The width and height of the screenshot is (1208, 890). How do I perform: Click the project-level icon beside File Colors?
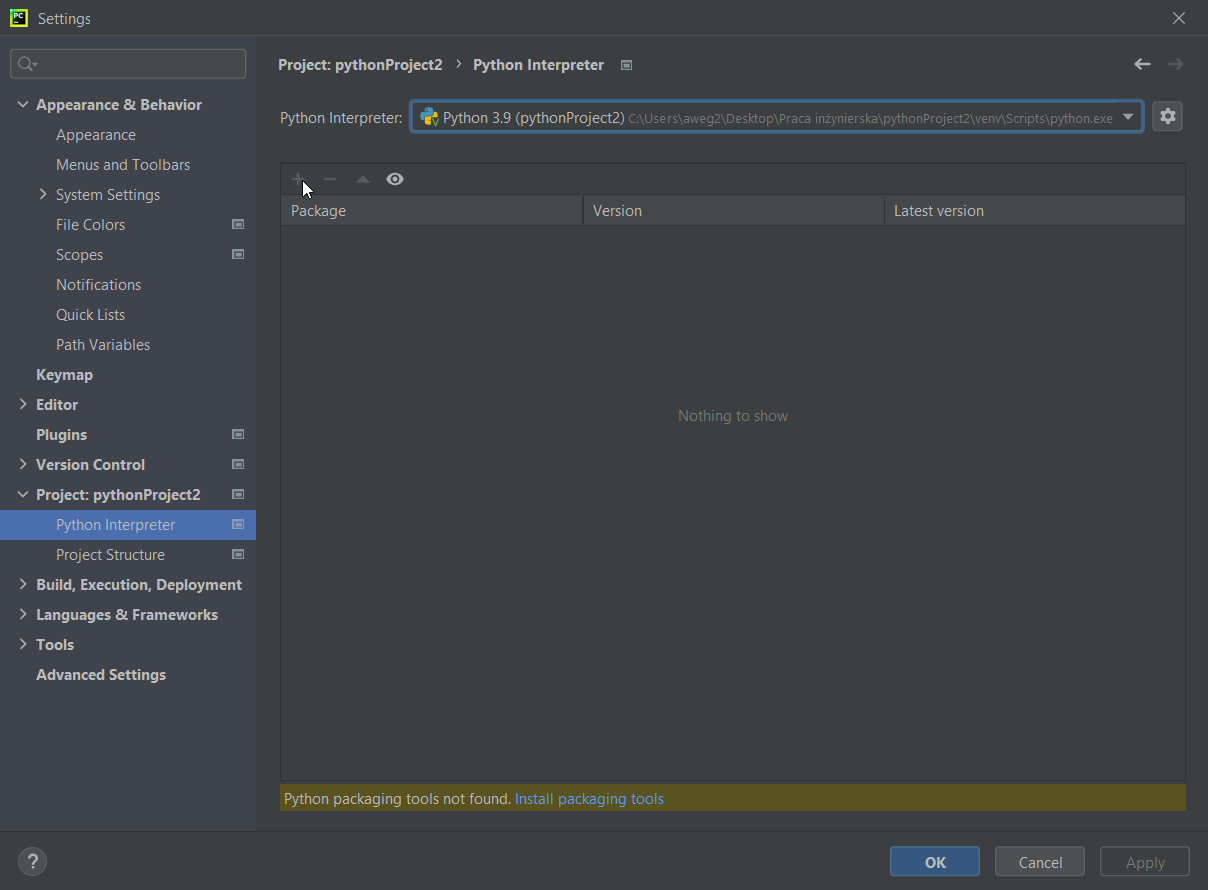coord(238,225)
